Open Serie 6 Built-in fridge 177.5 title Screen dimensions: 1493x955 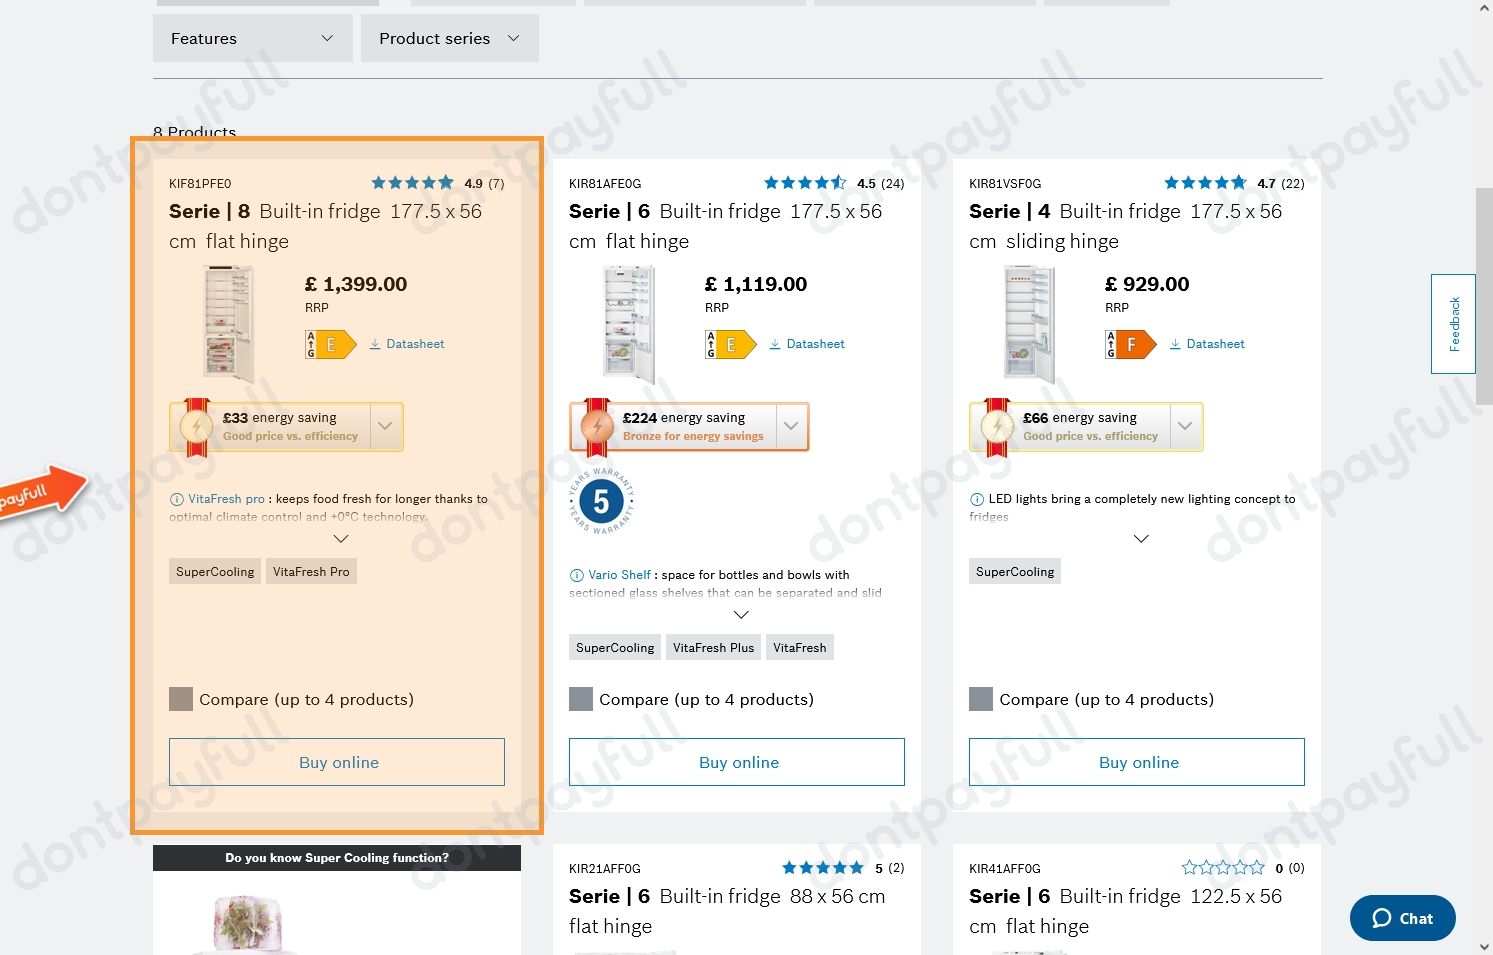(x=726, y=226)
